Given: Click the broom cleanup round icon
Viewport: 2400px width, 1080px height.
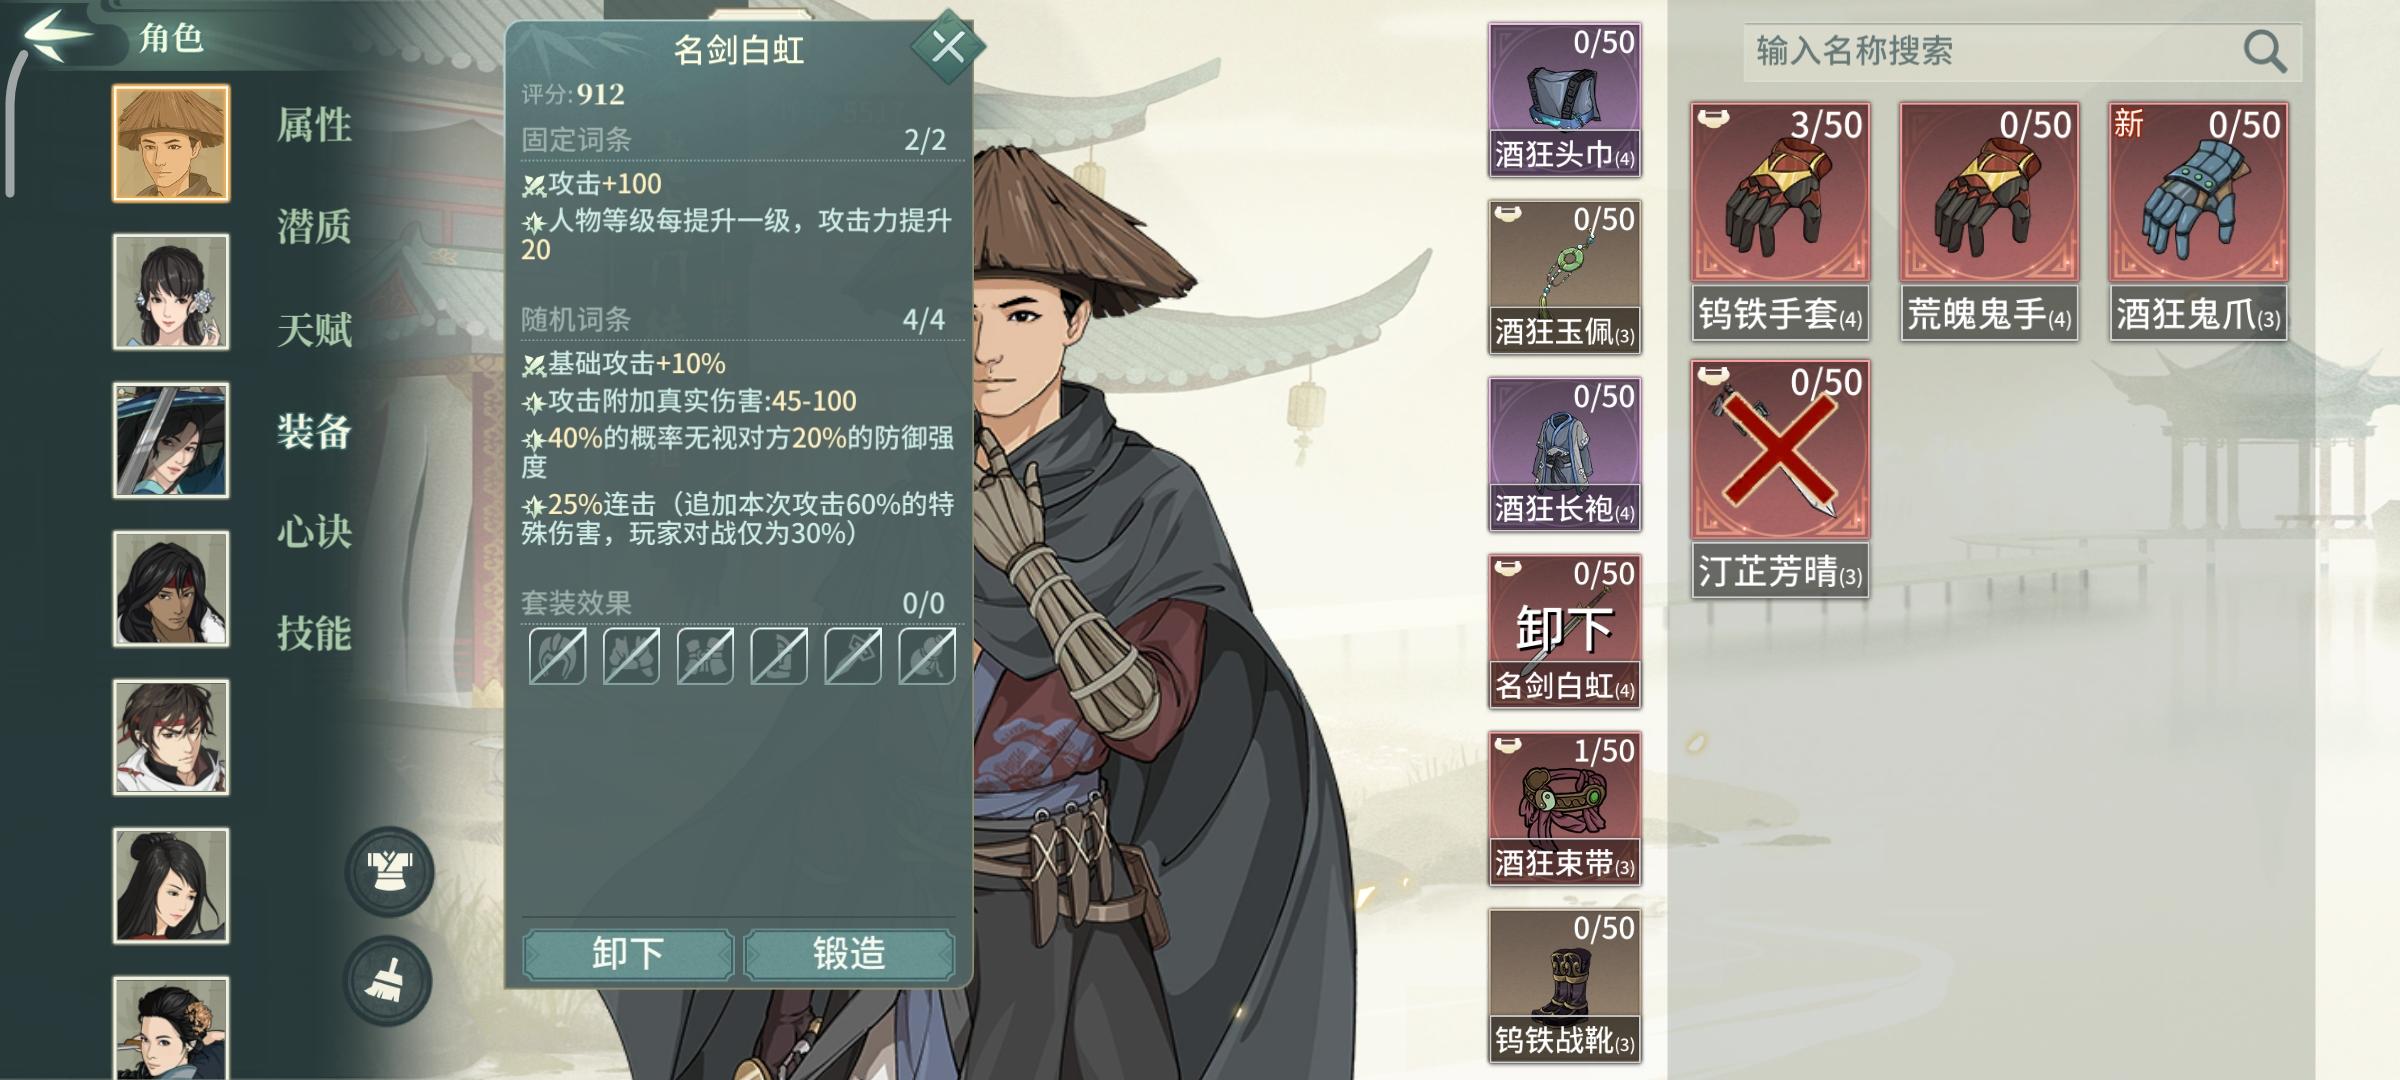Looking at the screenshot, I should coord(388,981).
